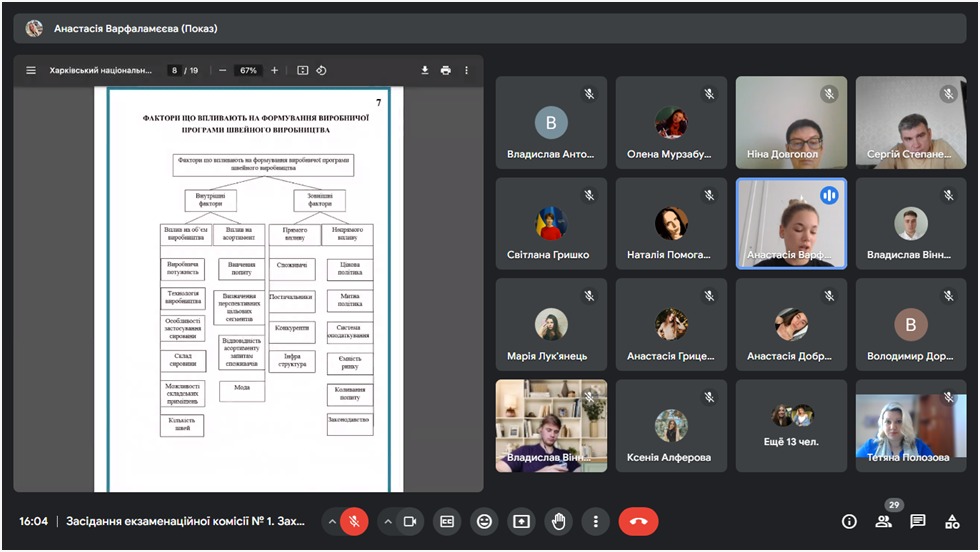Print the PDF document

[446, 71]
